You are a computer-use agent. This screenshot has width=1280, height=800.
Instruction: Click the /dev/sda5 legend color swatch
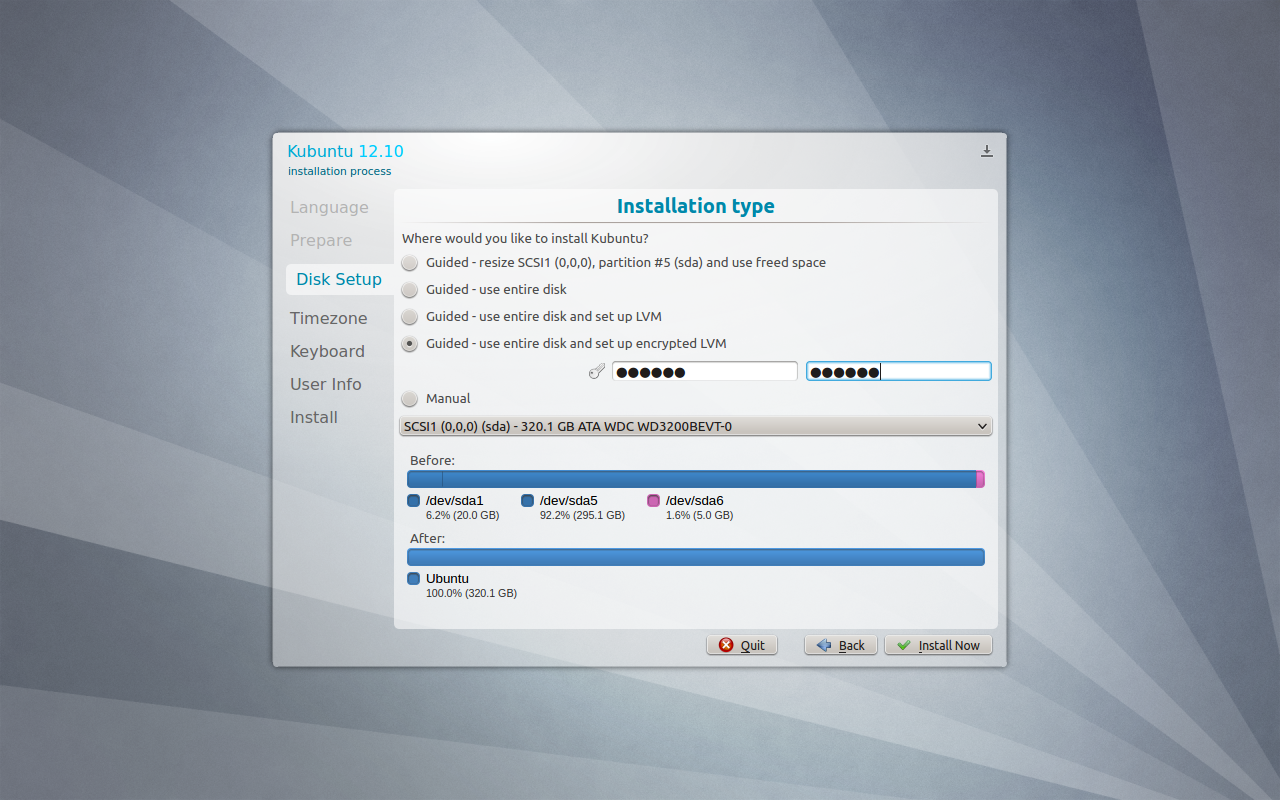click(x=528, y=501)
